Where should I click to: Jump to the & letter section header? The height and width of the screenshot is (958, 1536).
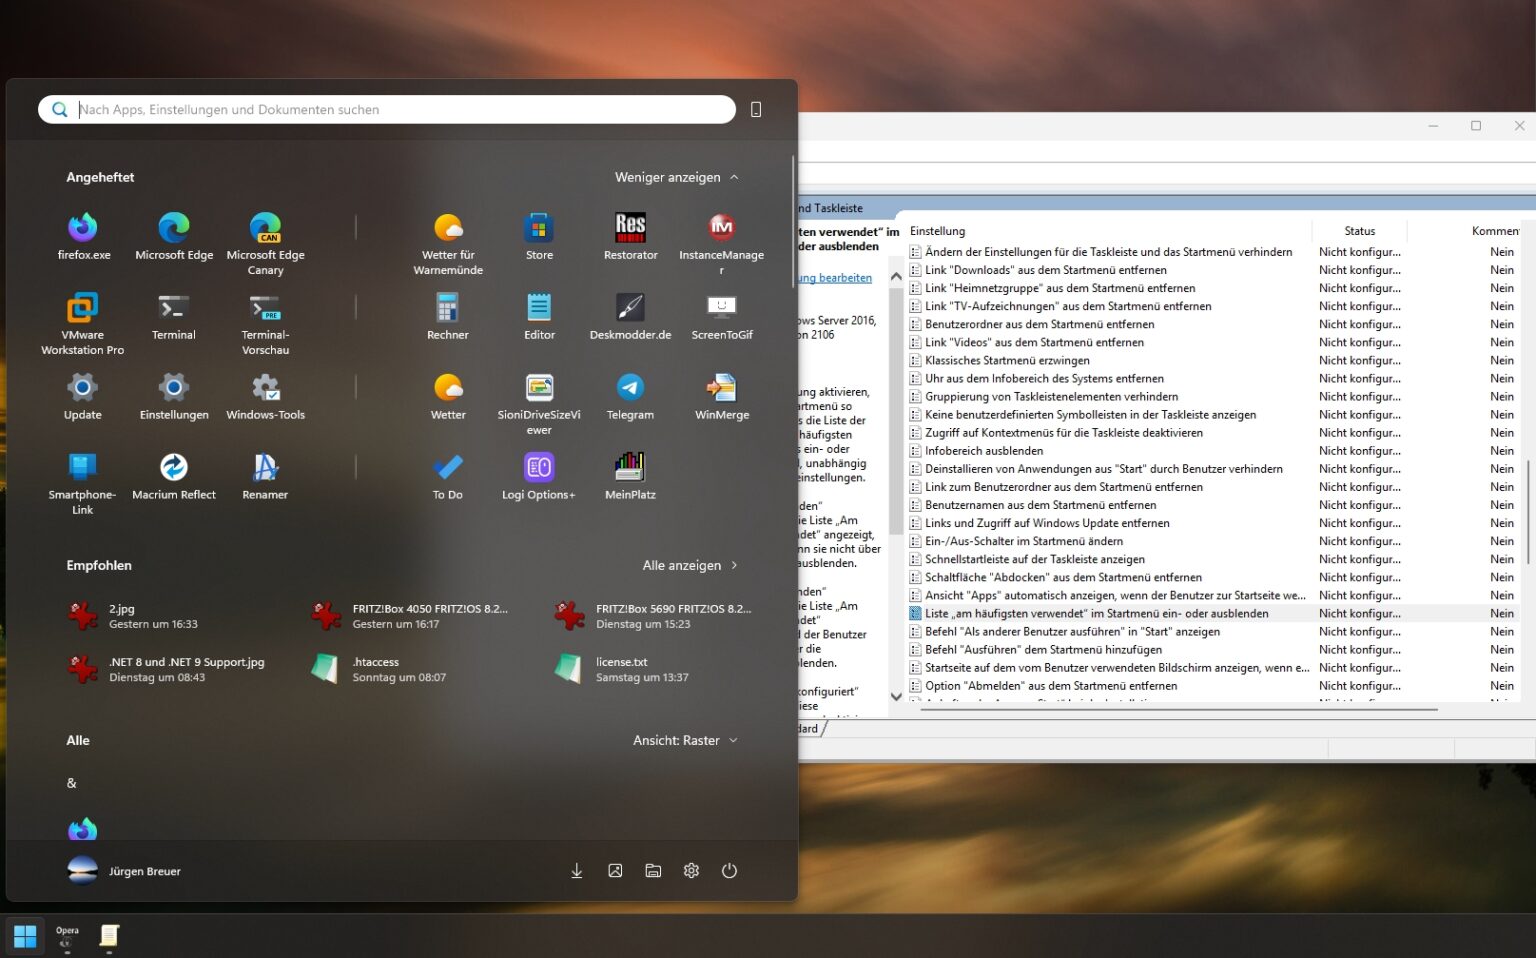71,783
